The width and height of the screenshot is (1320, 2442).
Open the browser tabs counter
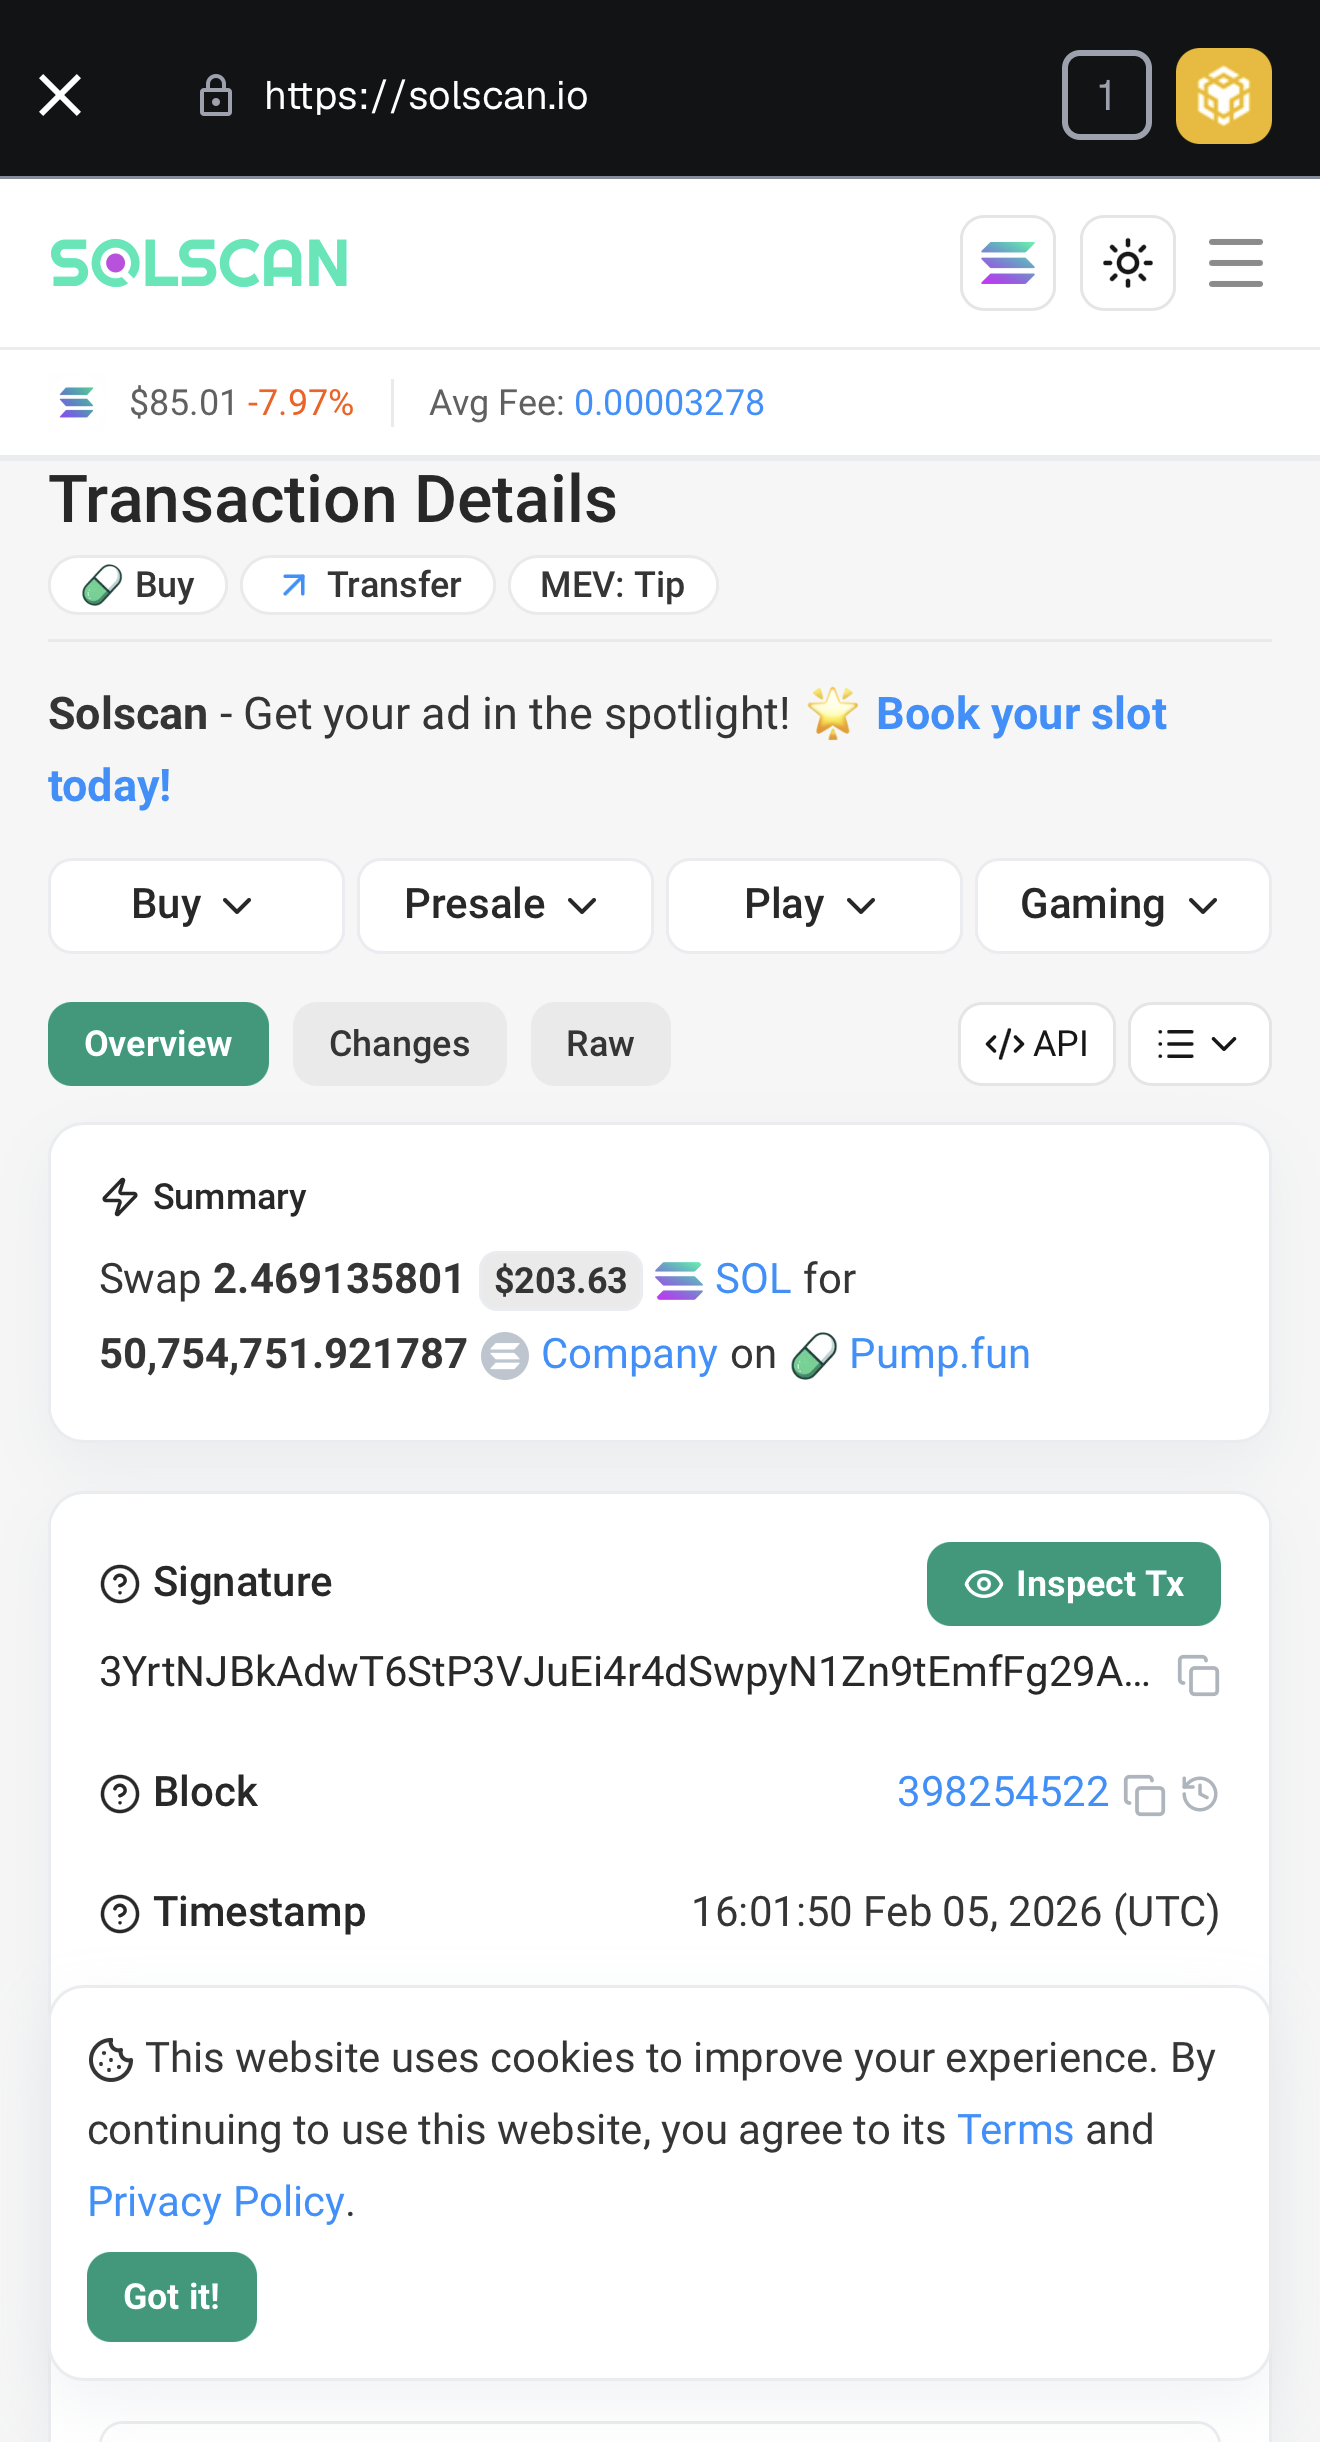tap(1106, 96)
